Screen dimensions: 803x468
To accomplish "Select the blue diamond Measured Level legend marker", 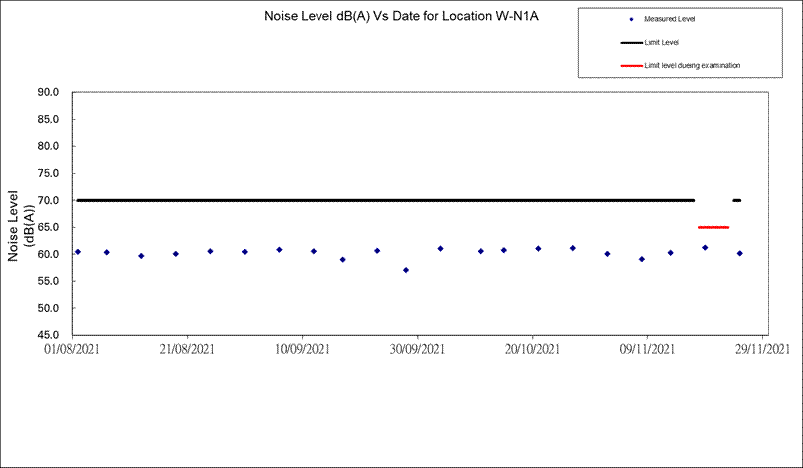I will click(631, 19).
